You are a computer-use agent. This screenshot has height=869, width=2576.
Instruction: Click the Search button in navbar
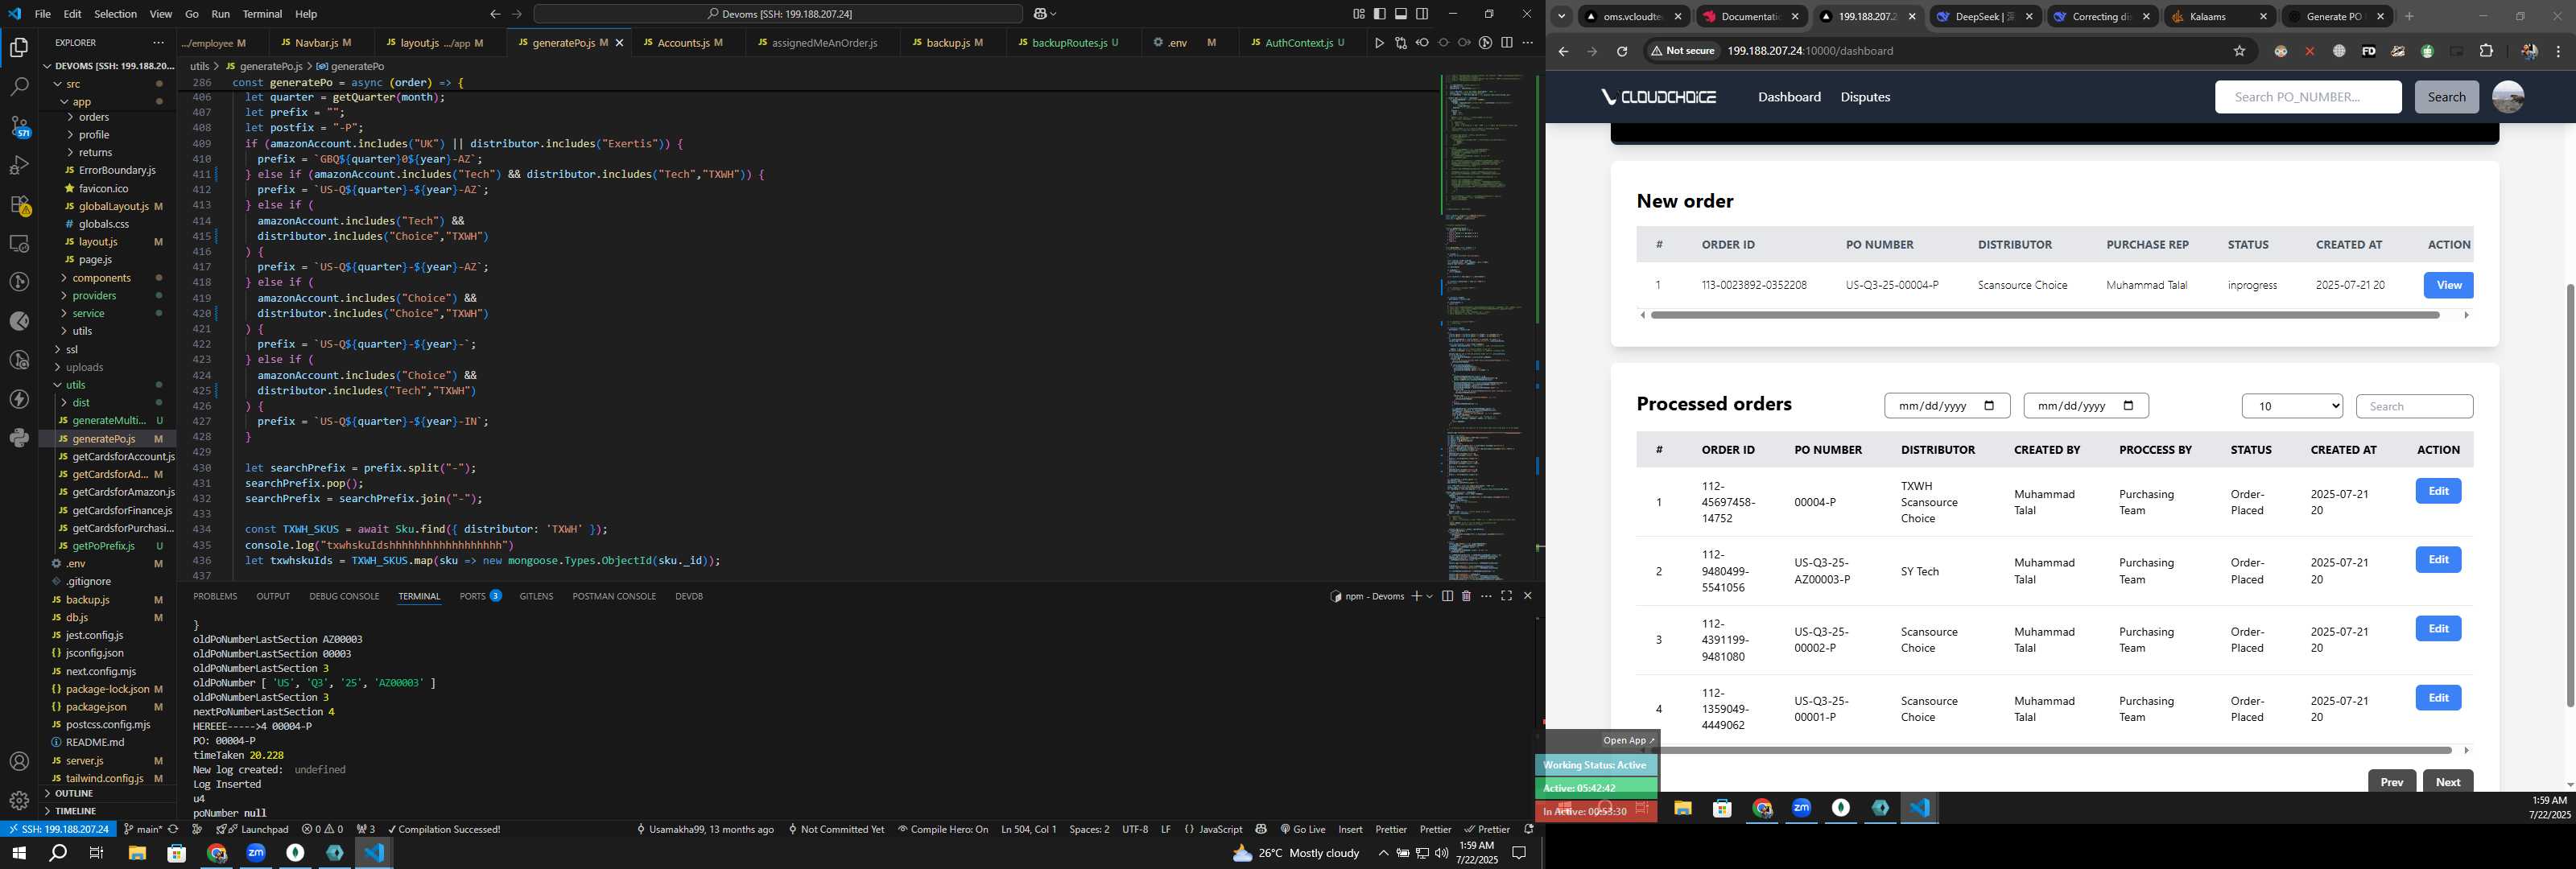(x=2446, y=97)
